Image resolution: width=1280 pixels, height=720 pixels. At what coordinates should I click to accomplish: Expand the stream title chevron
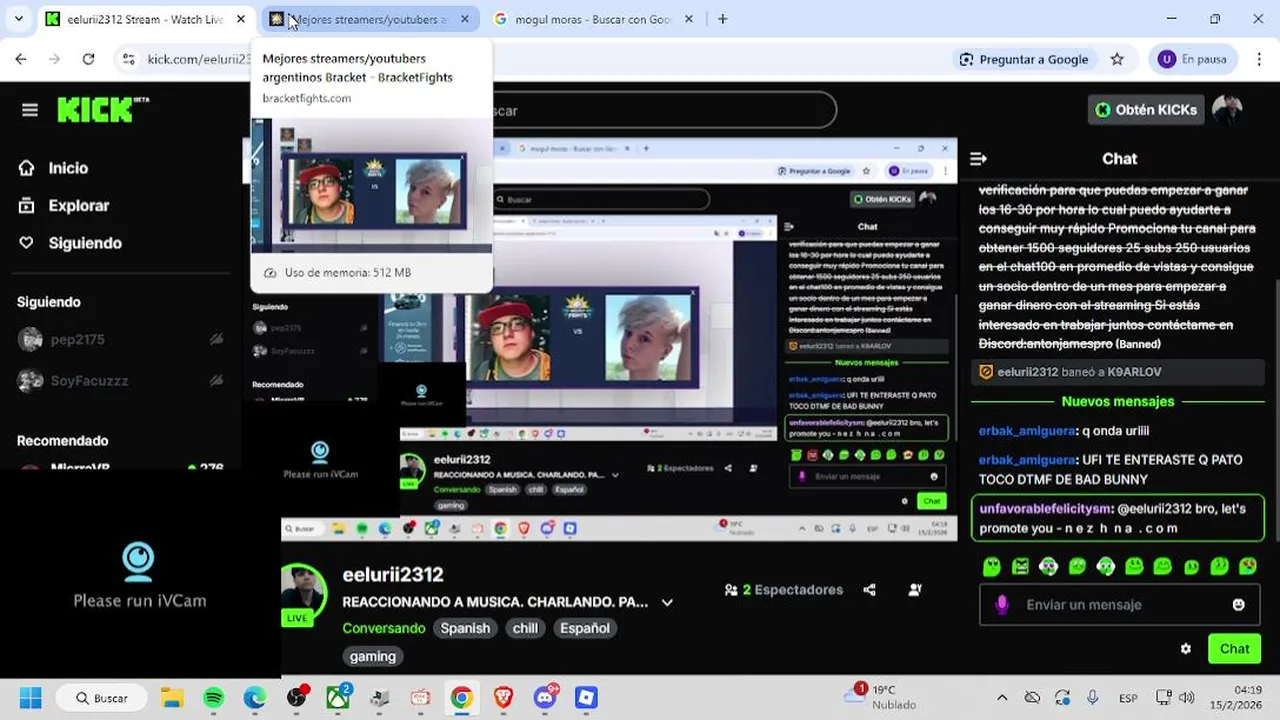click(x=667, y=602)
